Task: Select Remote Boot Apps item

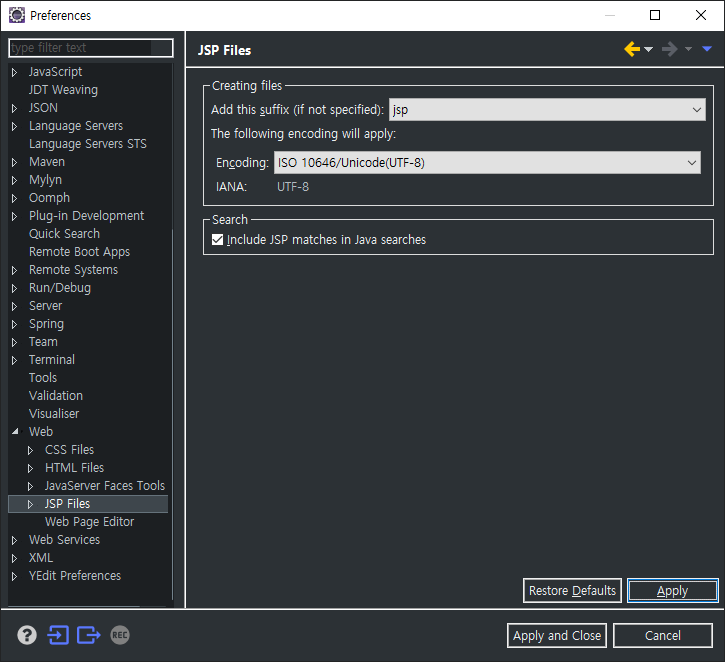Action: pyautogui.click(x=80, y=252)
